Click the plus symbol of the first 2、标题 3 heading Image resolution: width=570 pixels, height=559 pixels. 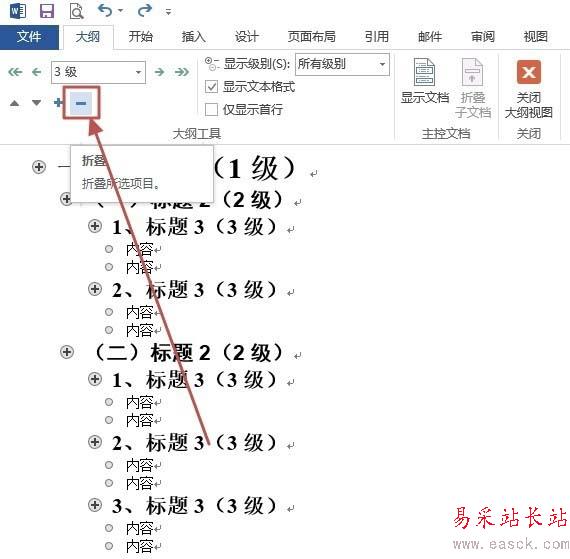coord(95,289)
